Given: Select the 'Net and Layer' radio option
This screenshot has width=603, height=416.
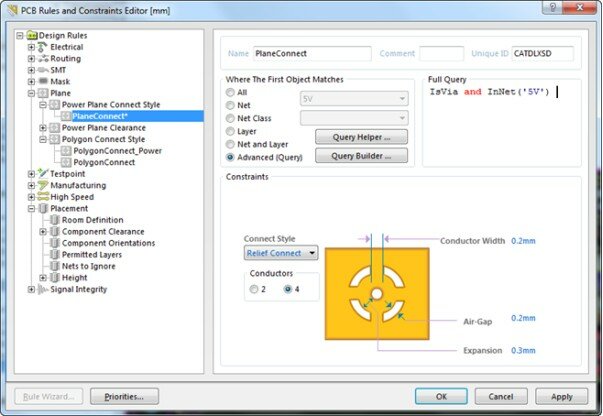Looking at the screenshot, I should (231, 144).
